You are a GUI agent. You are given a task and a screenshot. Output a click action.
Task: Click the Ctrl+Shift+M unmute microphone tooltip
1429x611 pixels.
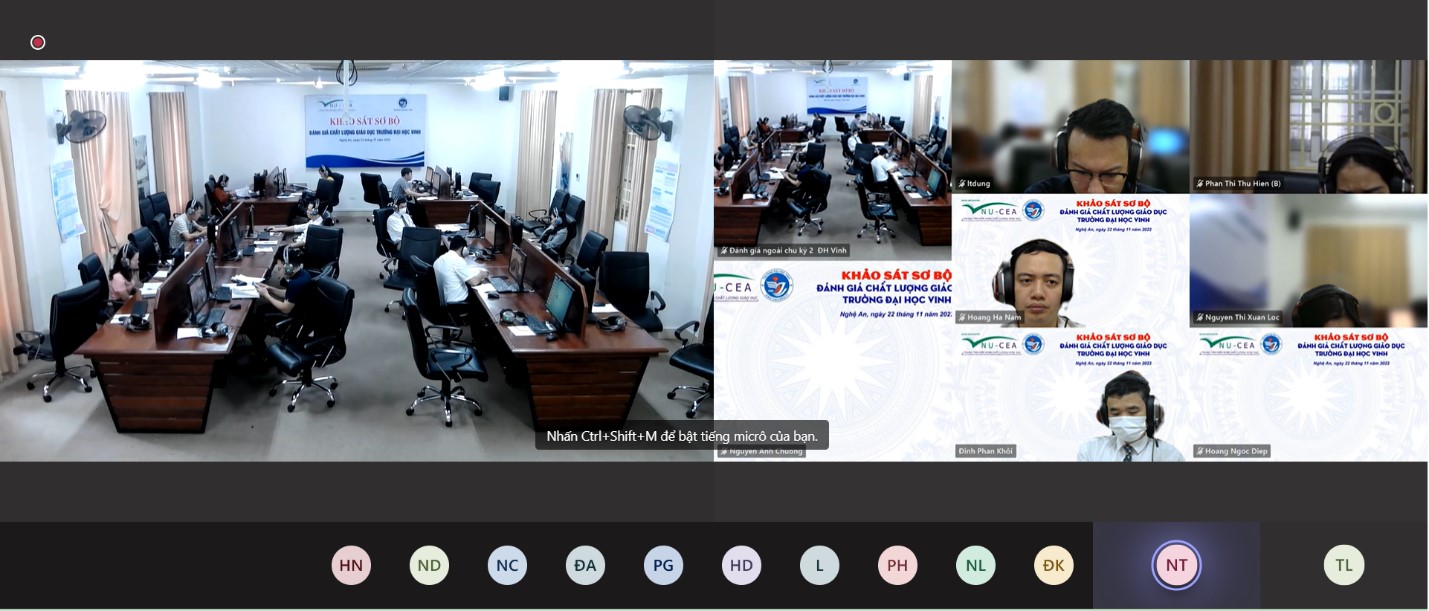point(682,436)
